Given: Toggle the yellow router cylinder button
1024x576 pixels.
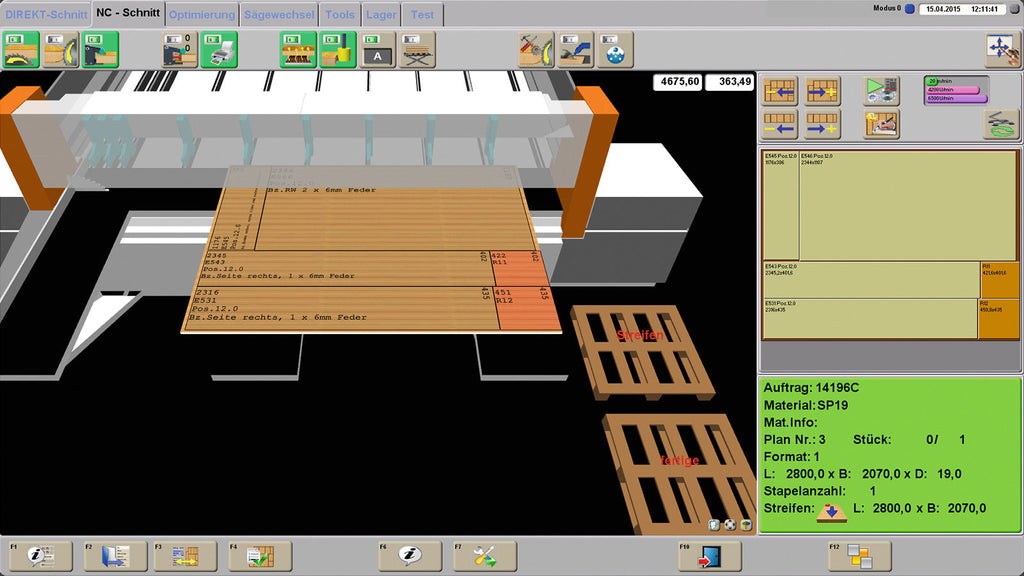Looking at the screenshot, I should pos(338,50).
